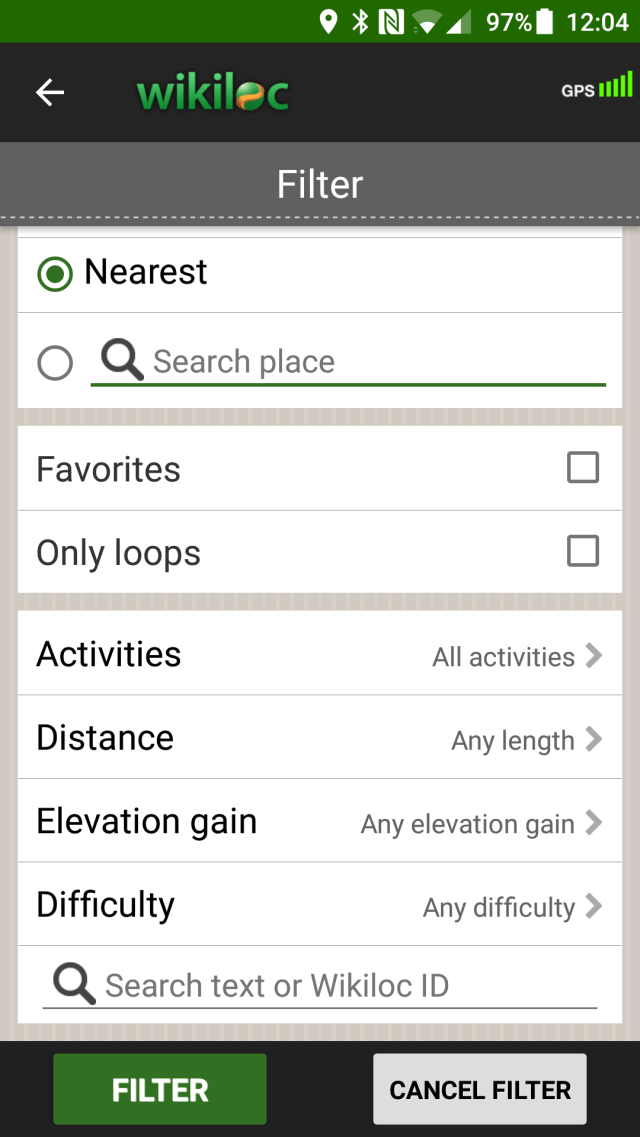The width and height of the screenshot is (640, 1137).
Task: Enable the Favorites checkbox
Action: [583, 468]
